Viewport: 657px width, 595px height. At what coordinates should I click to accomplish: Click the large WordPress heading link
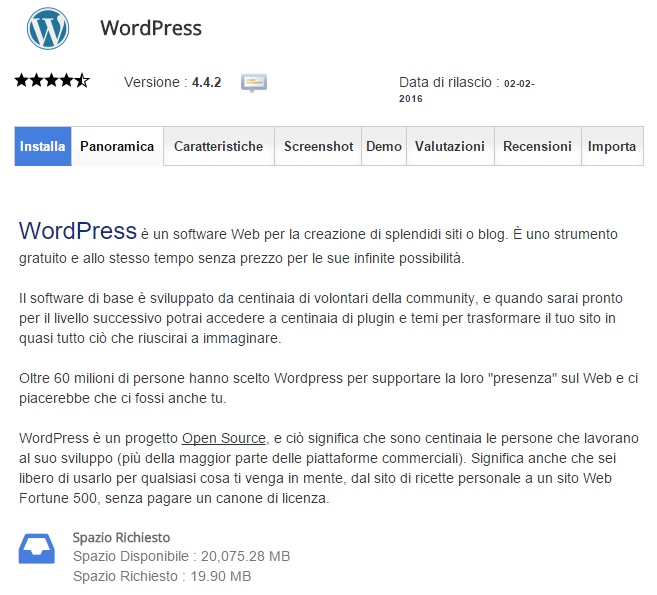78,230
